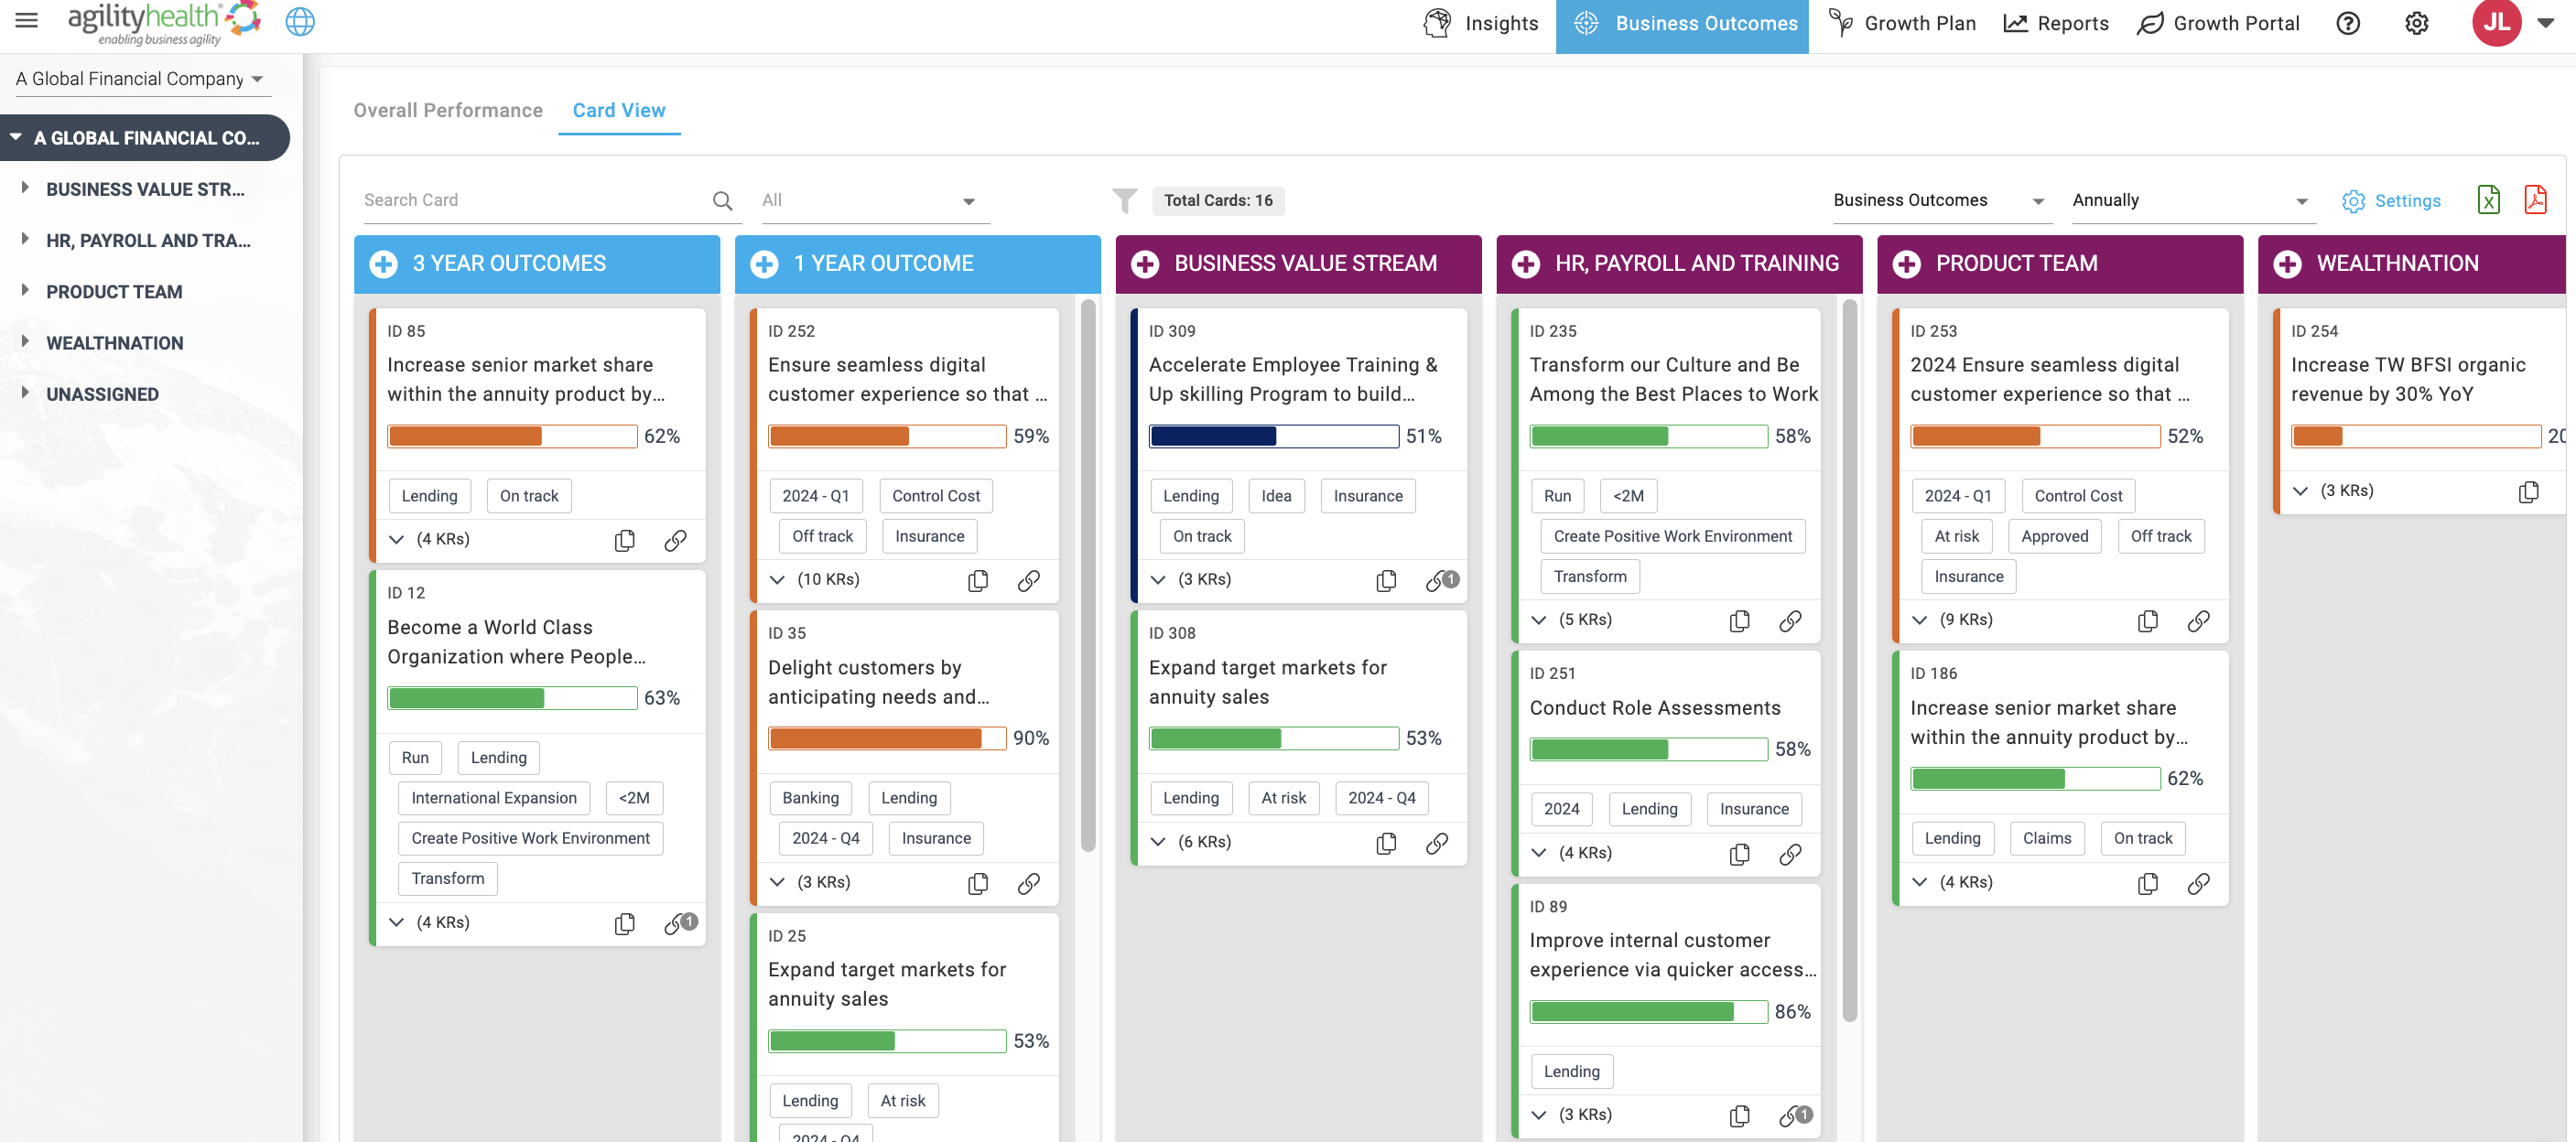The width and height of the screenshot is (2576, 1142).
Task: Switch to Overall Performance tab
Action: (x=448, y=110)
